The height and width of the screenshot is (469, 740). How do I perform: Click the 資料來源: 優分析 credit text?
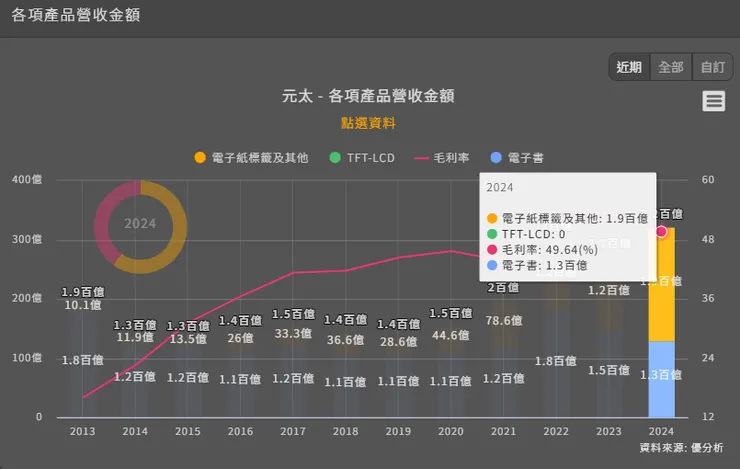coord(681,448)
